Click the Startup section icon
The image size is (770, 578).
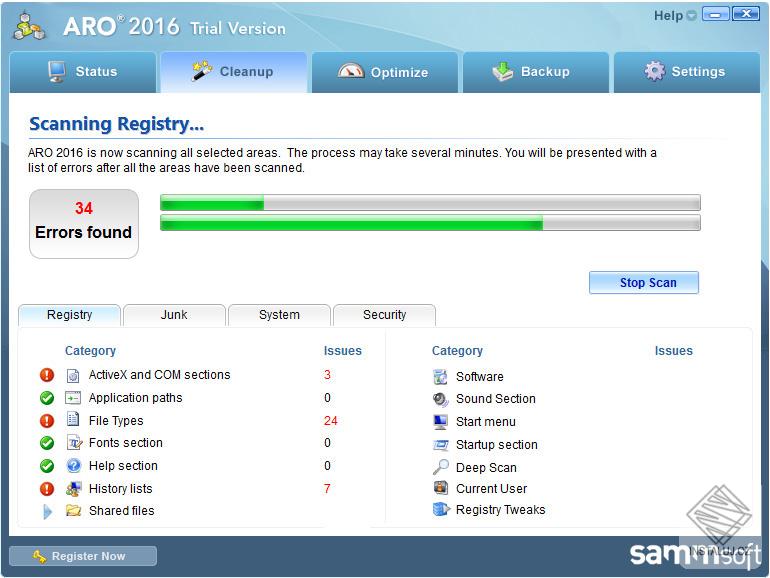tap(440, 445)
